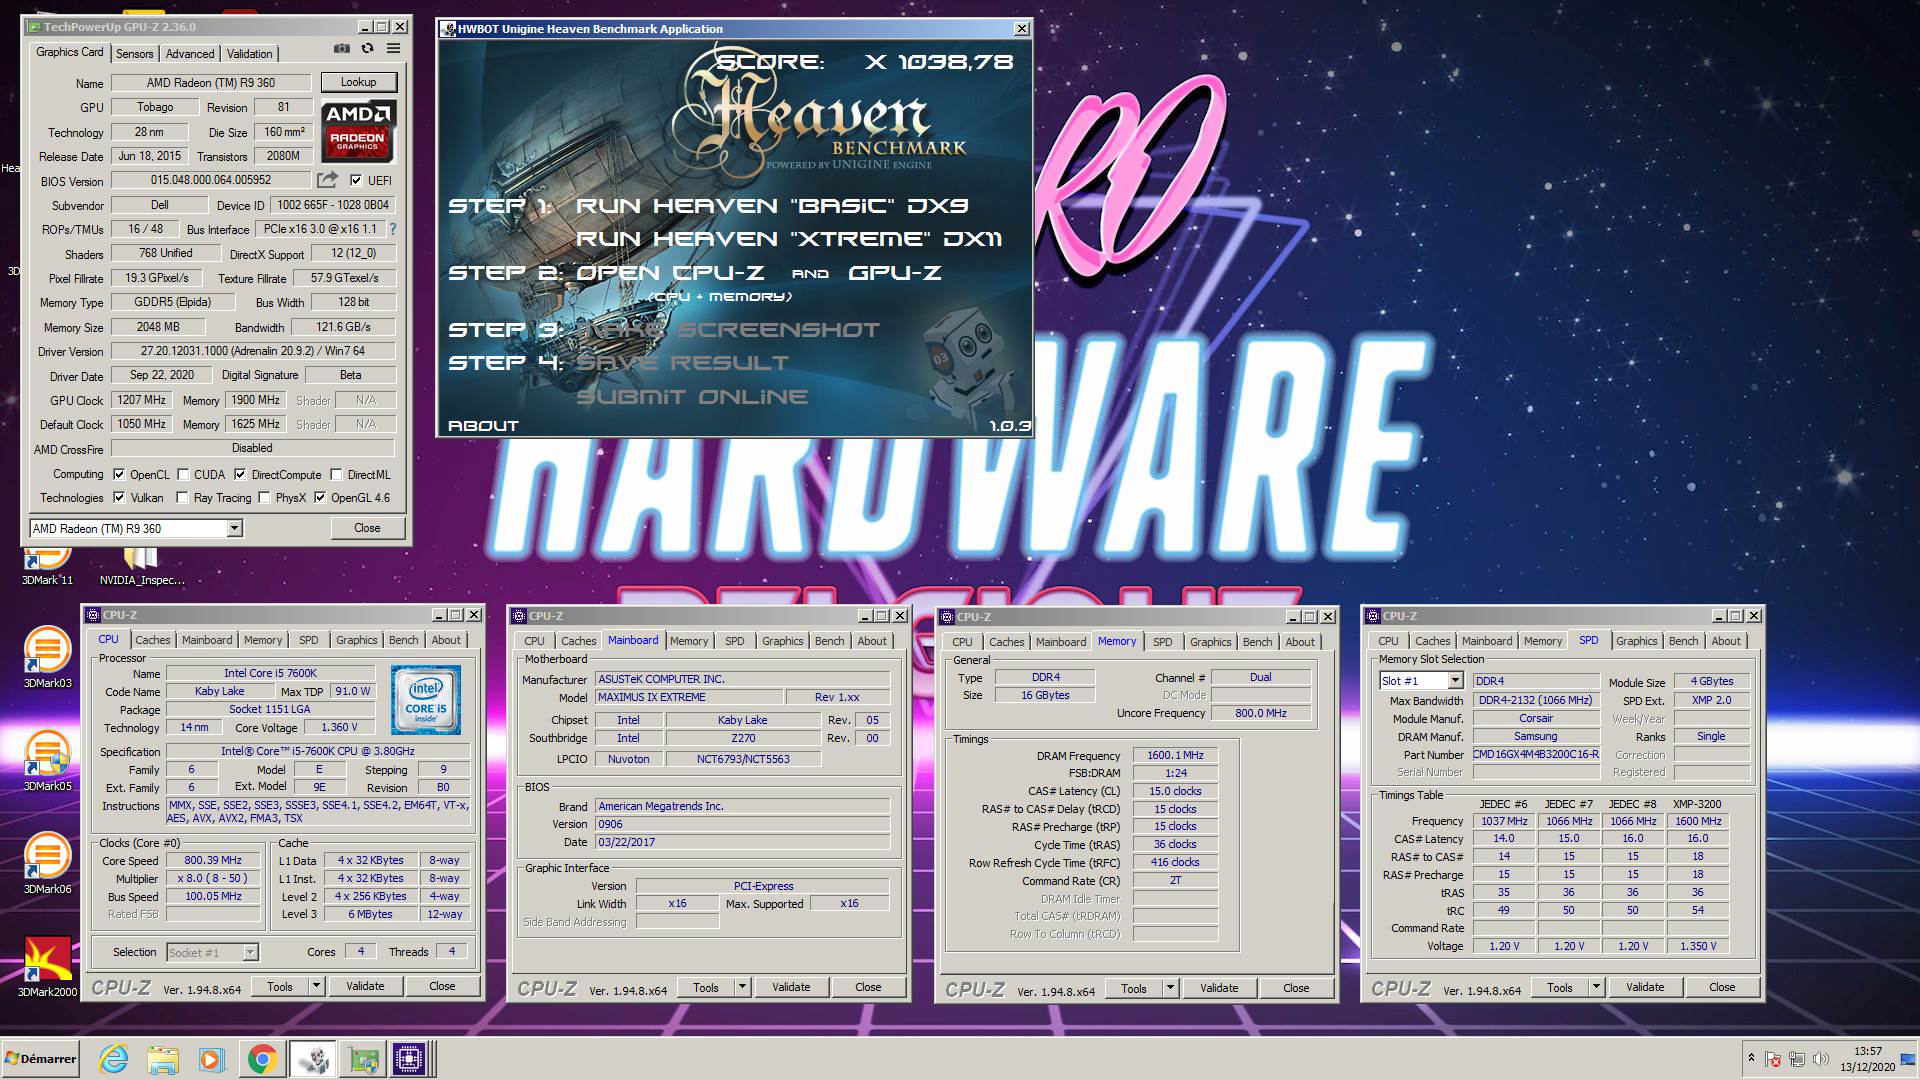Viewport: 1920px width, 1080px height.
Task: Expand Tools dropdown arrow in SPD window
Action: (x=1596, y=987)
